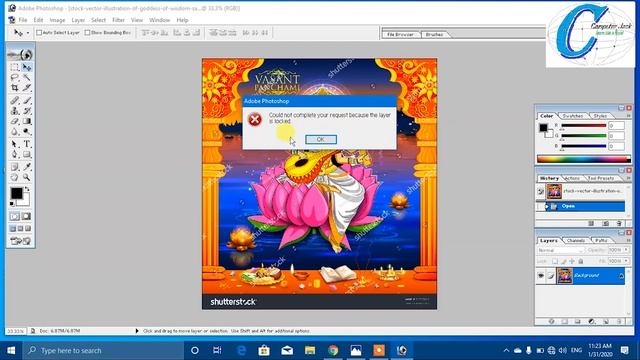Hide the Background layer eye icon
Image resolution: width=640 pixels, height=360 pixels.
541,276
